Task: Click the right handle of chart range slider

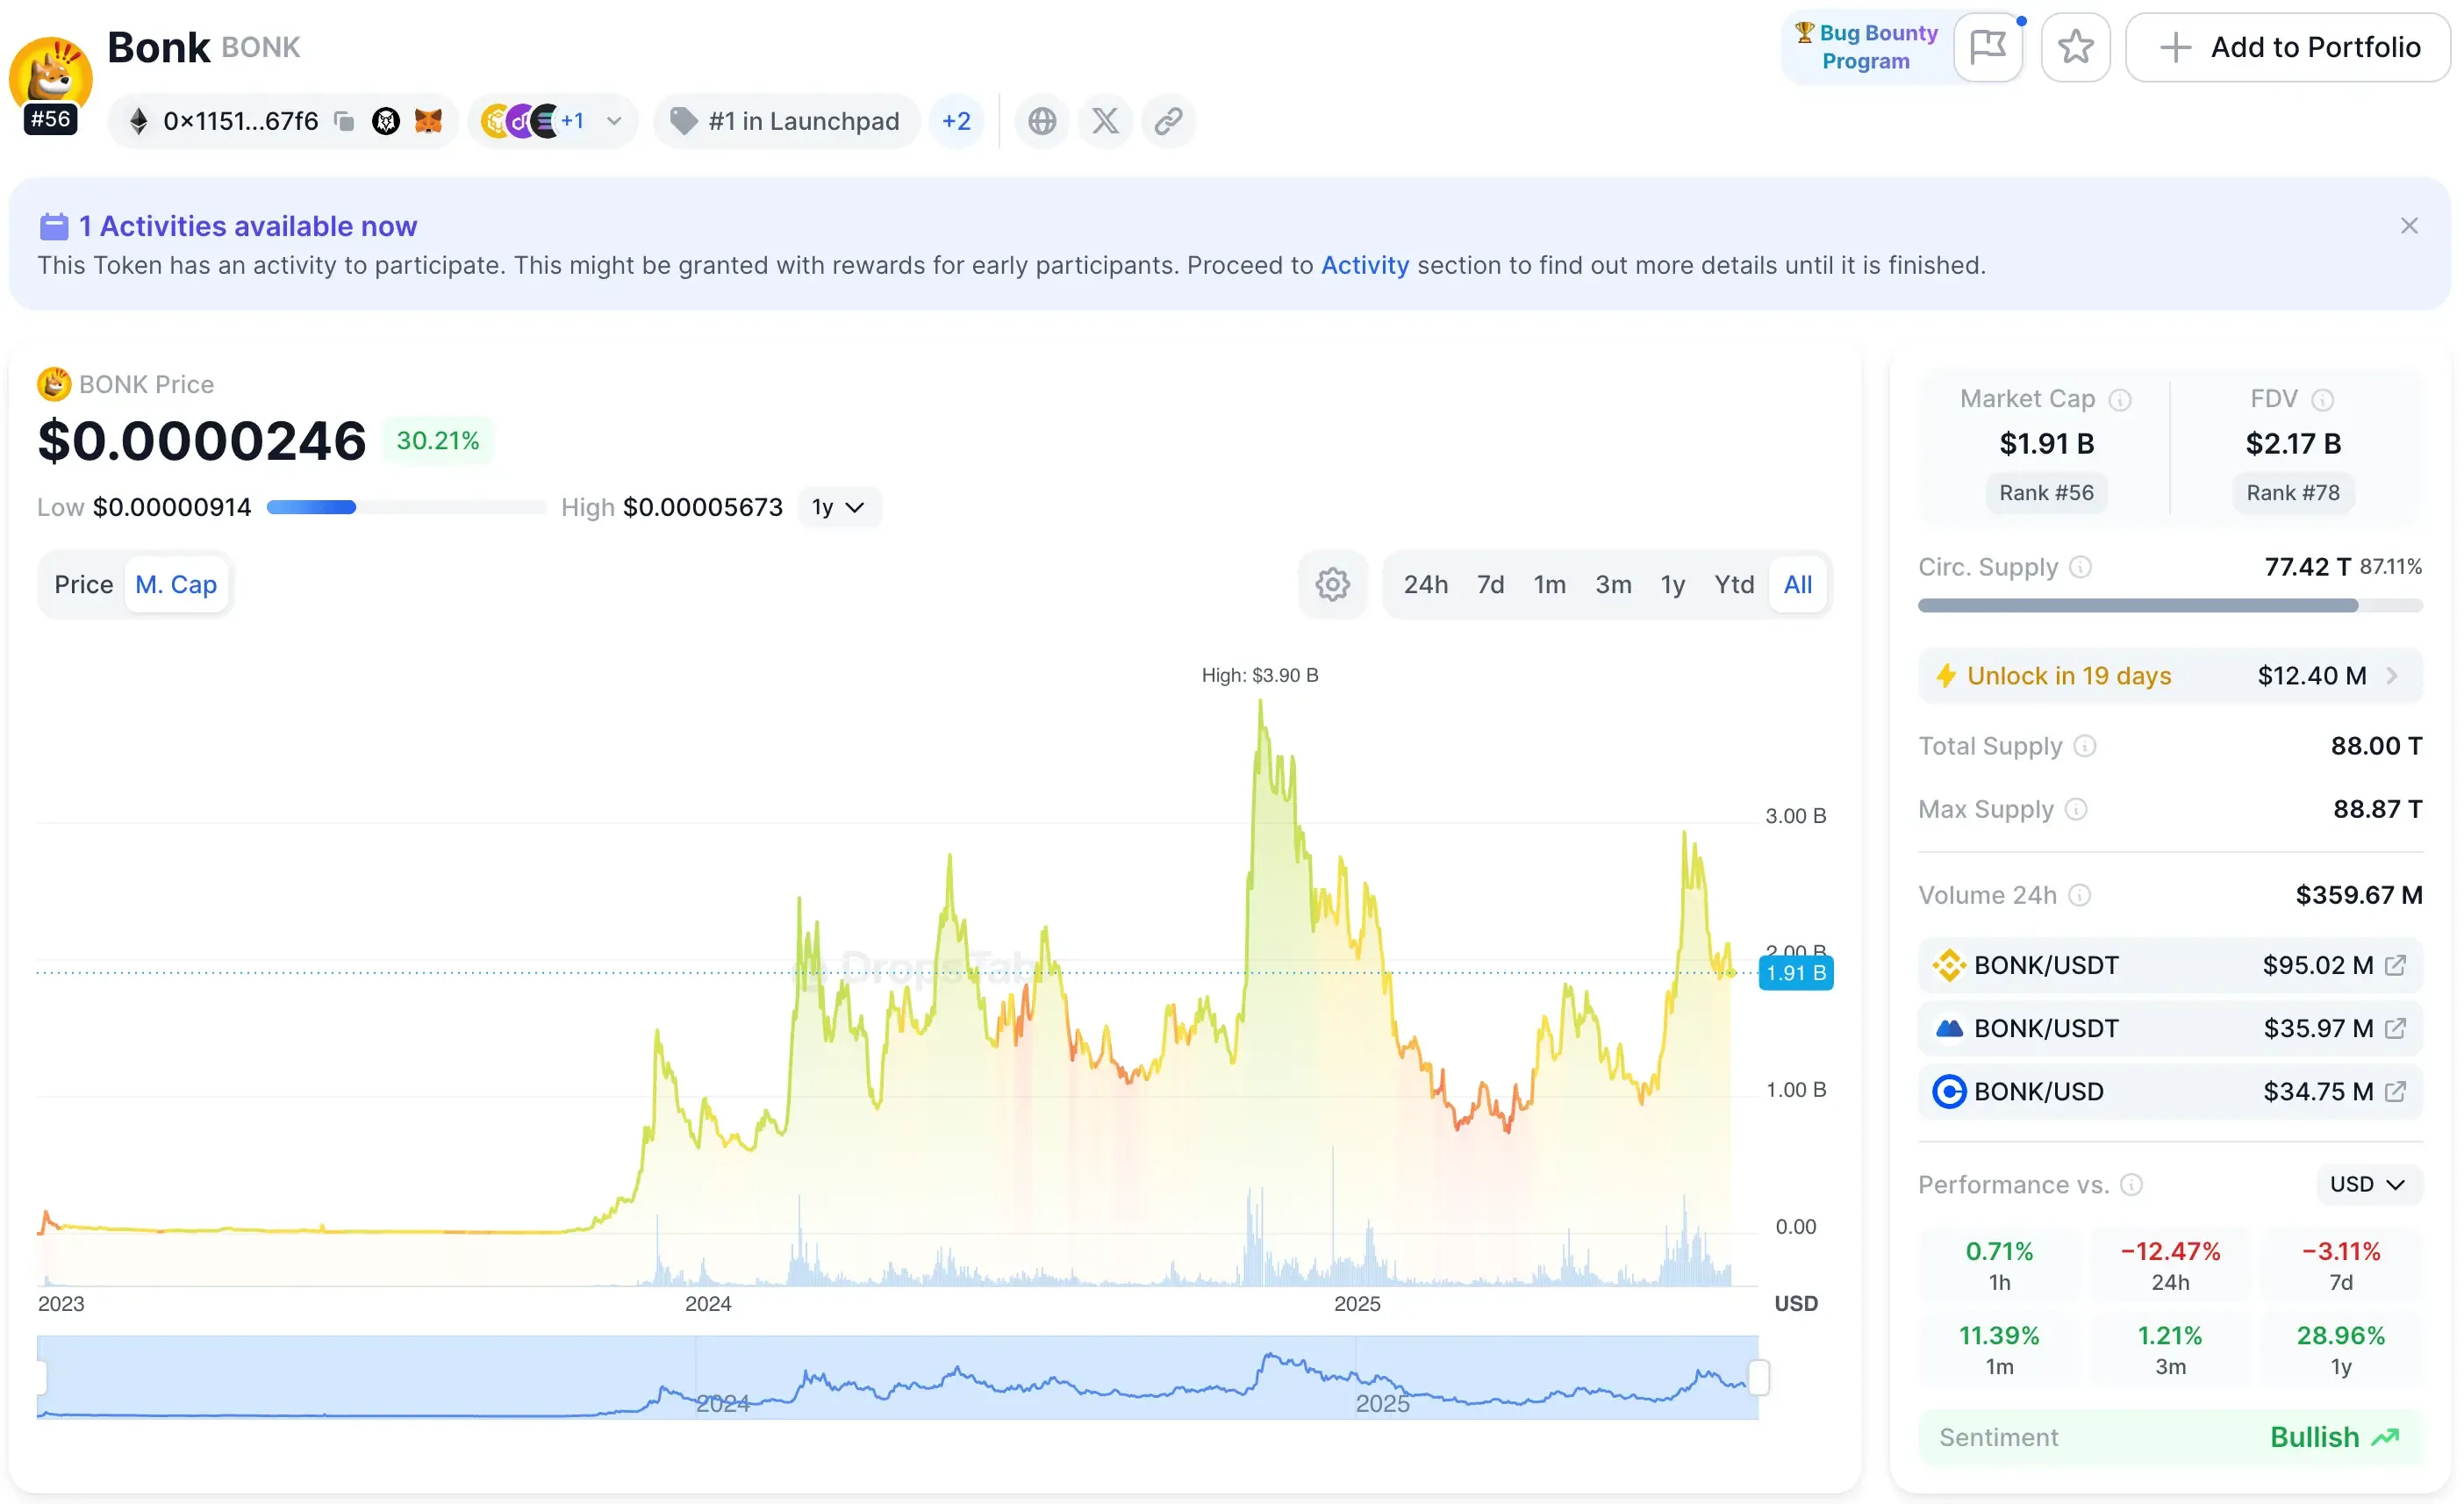Action: point(1758,1377)
